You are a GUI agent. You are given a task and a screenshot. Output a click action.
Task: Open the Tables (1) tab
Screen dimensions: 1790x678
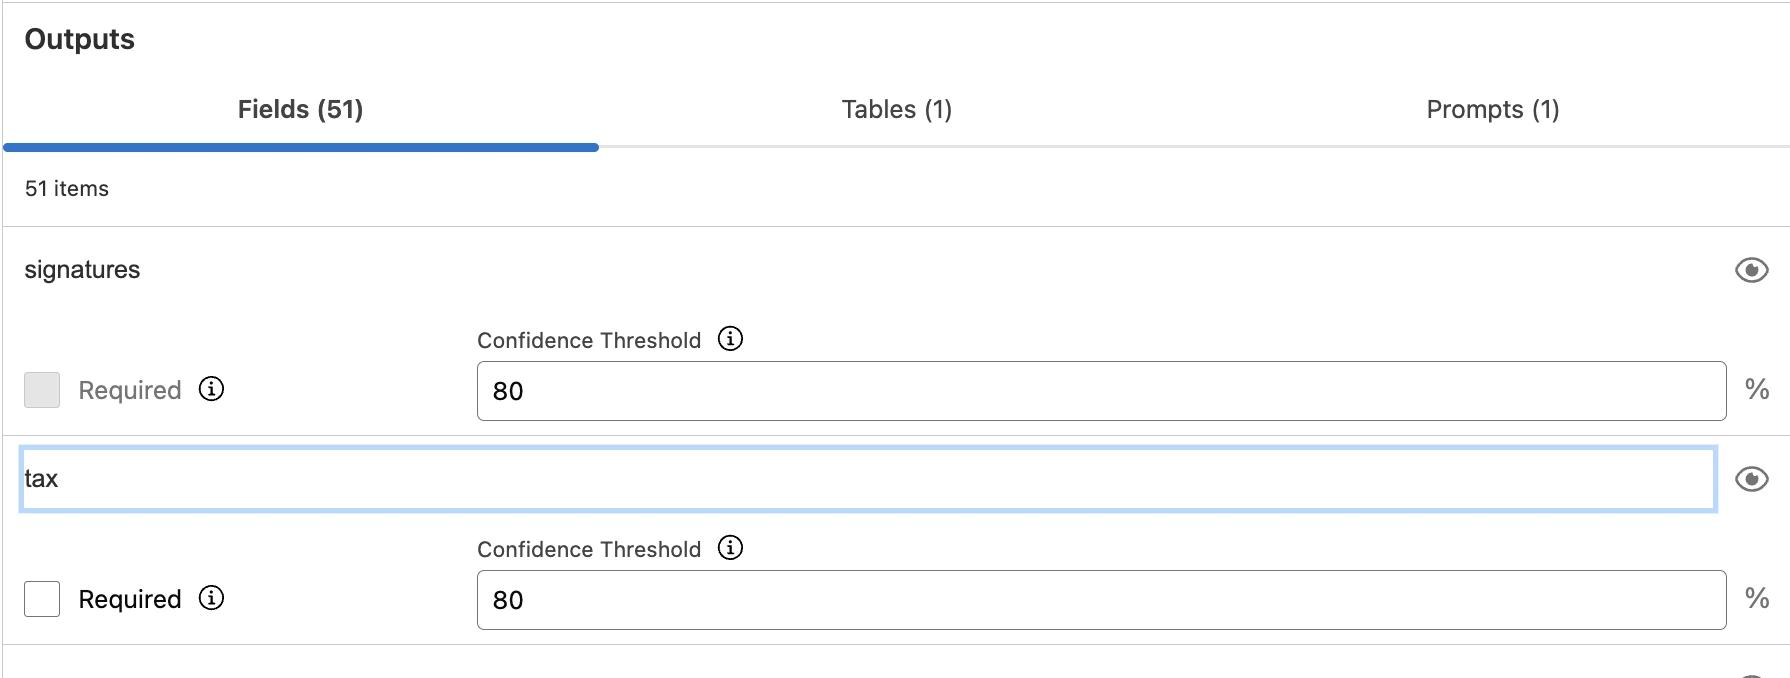point(896,110)
